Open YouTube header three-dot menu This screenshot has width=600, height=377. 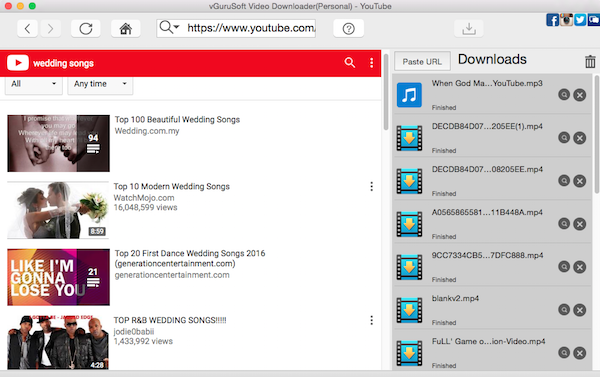(x=372, y=63)
